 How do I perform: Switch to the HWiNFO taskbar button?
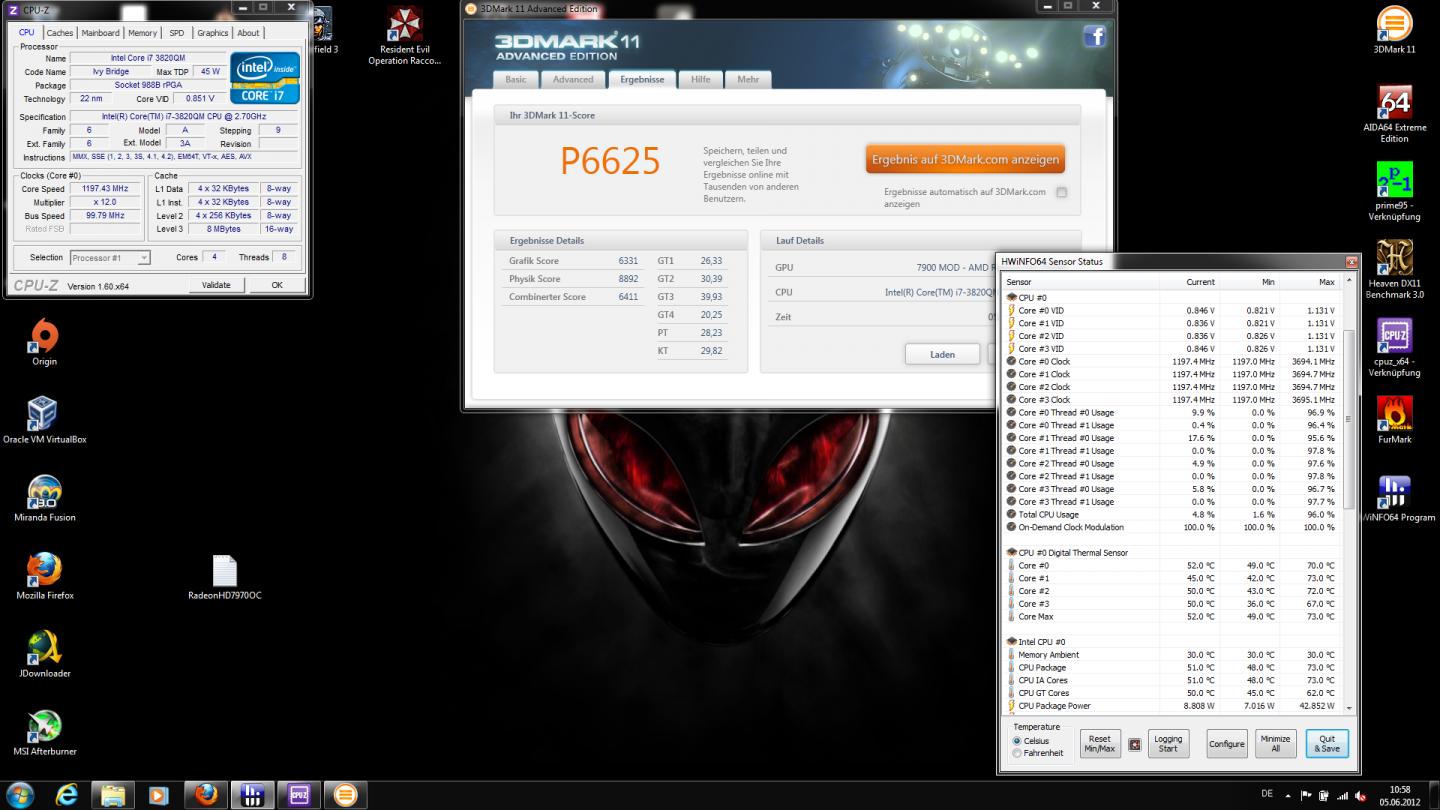[x=252, y=795]
